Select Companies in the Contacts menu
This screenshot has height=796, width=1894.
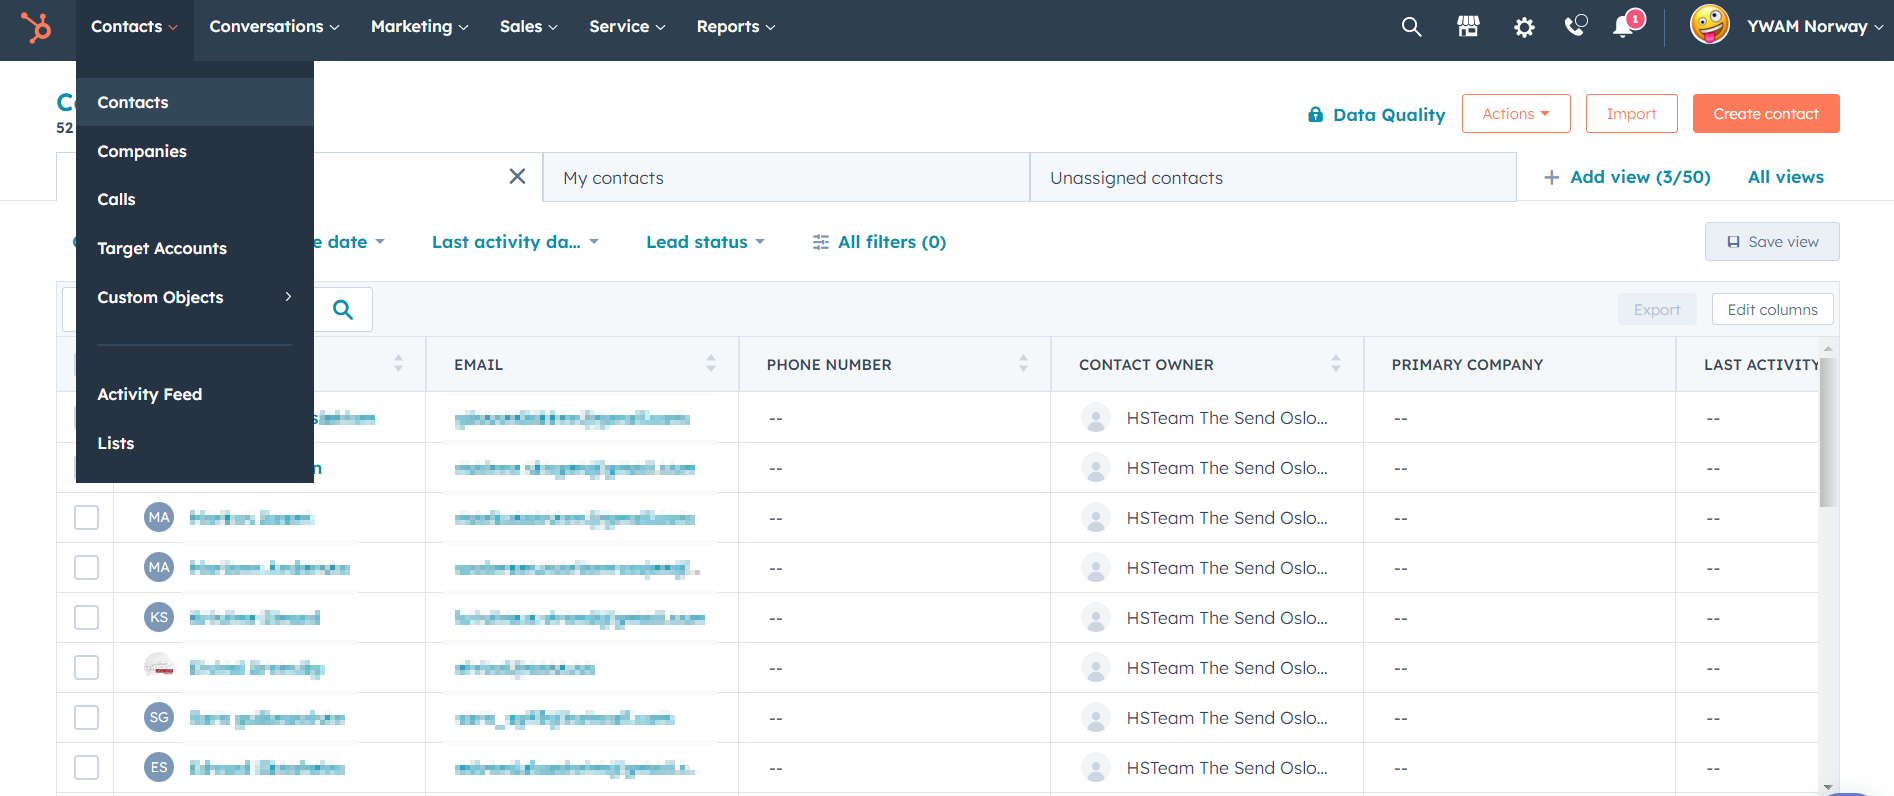[195, 151]
